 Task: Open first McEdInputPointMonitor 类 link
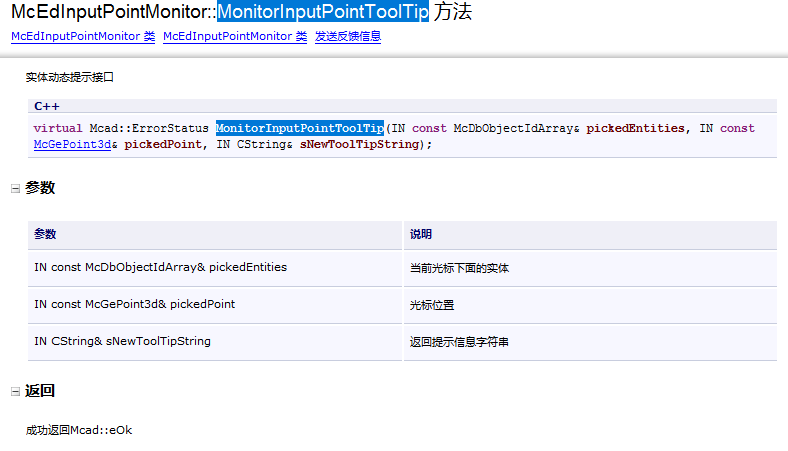coord(83,36)
